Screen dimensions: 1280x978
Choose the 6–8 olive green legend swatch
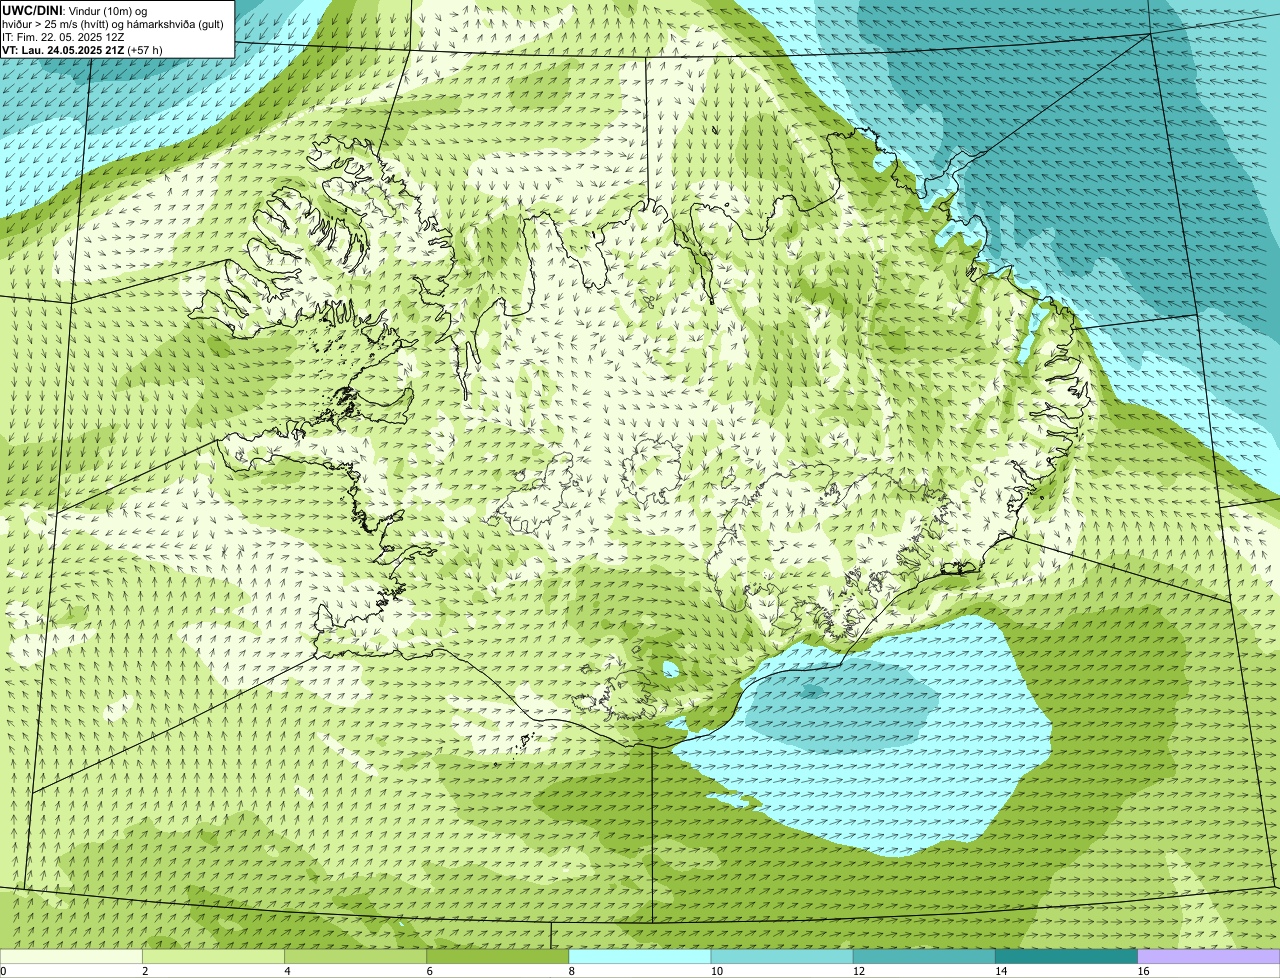tap(498, 956)
